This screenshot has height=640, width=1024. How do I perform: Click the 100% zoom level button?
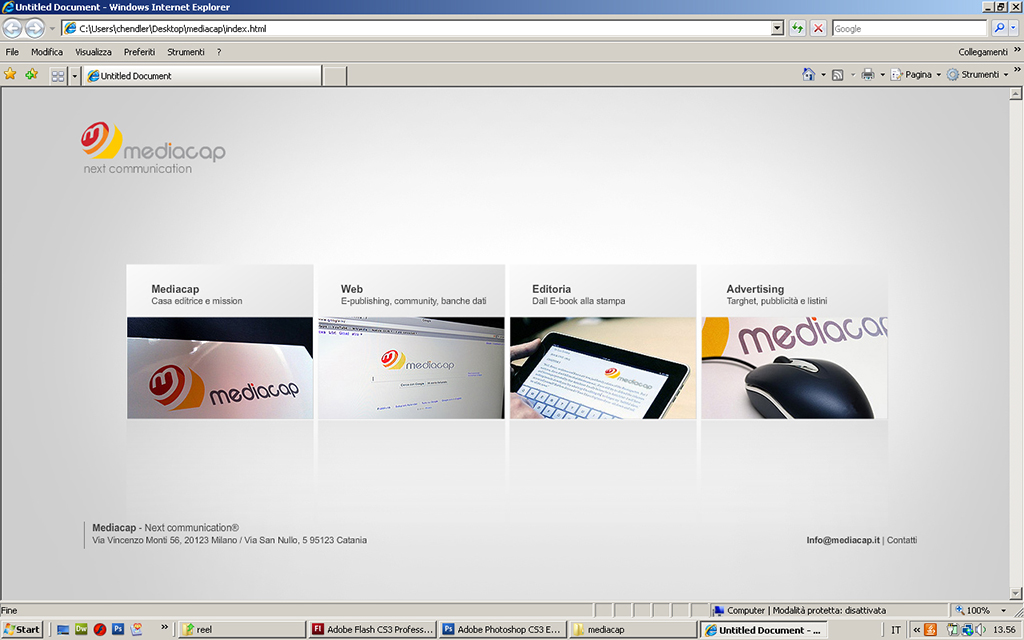tap(973, 611)
